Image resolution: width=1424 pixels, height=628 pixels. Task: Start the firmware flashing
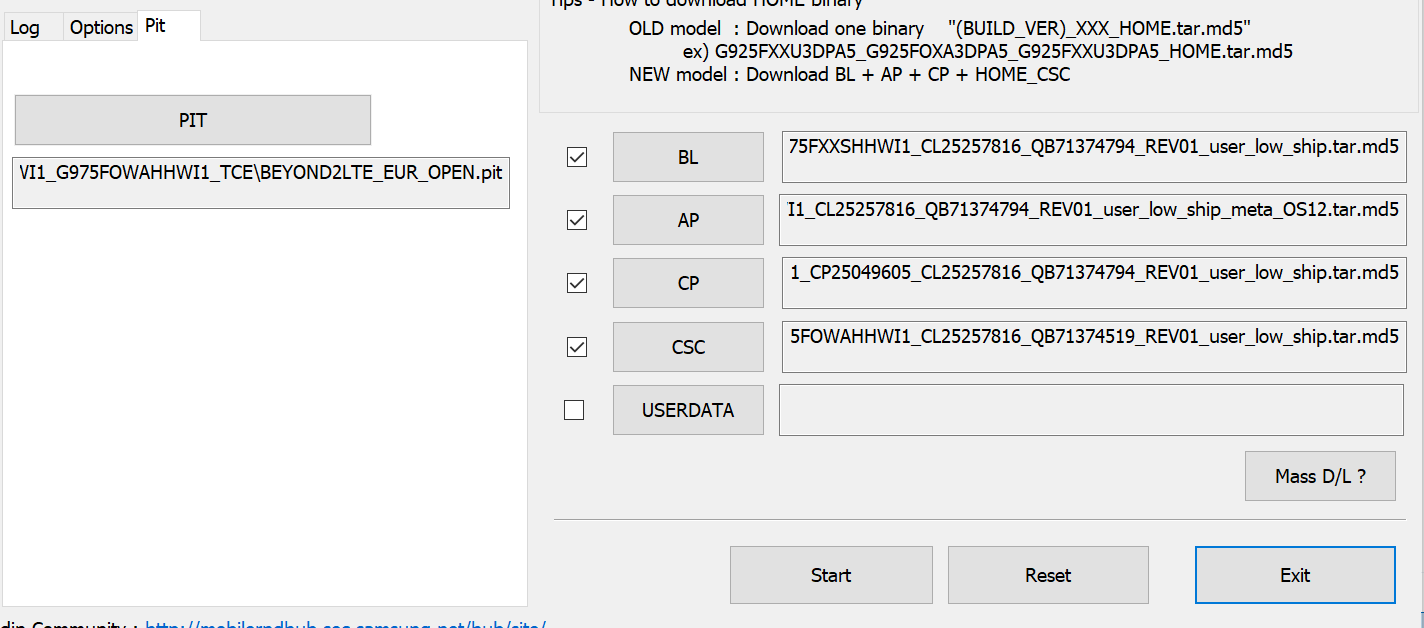click(x=831, y=575)
